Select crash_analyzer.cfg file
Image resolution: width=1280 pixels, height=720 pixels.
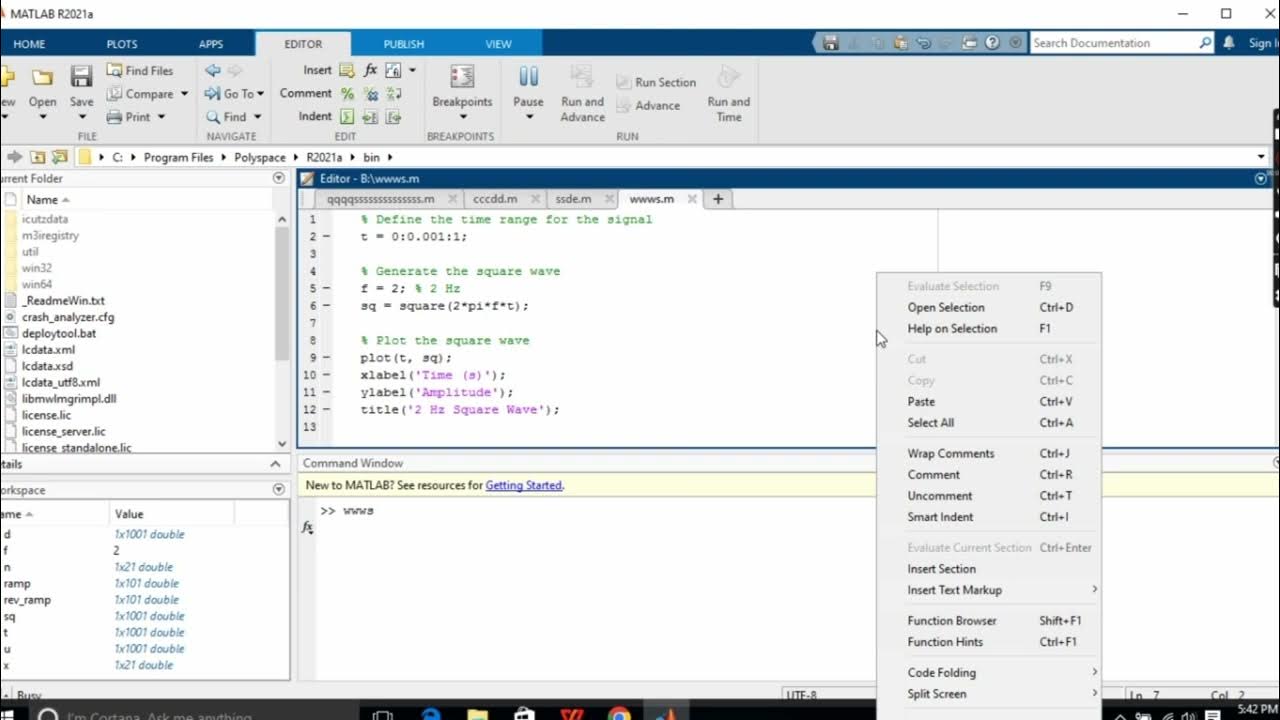point(68,317)
